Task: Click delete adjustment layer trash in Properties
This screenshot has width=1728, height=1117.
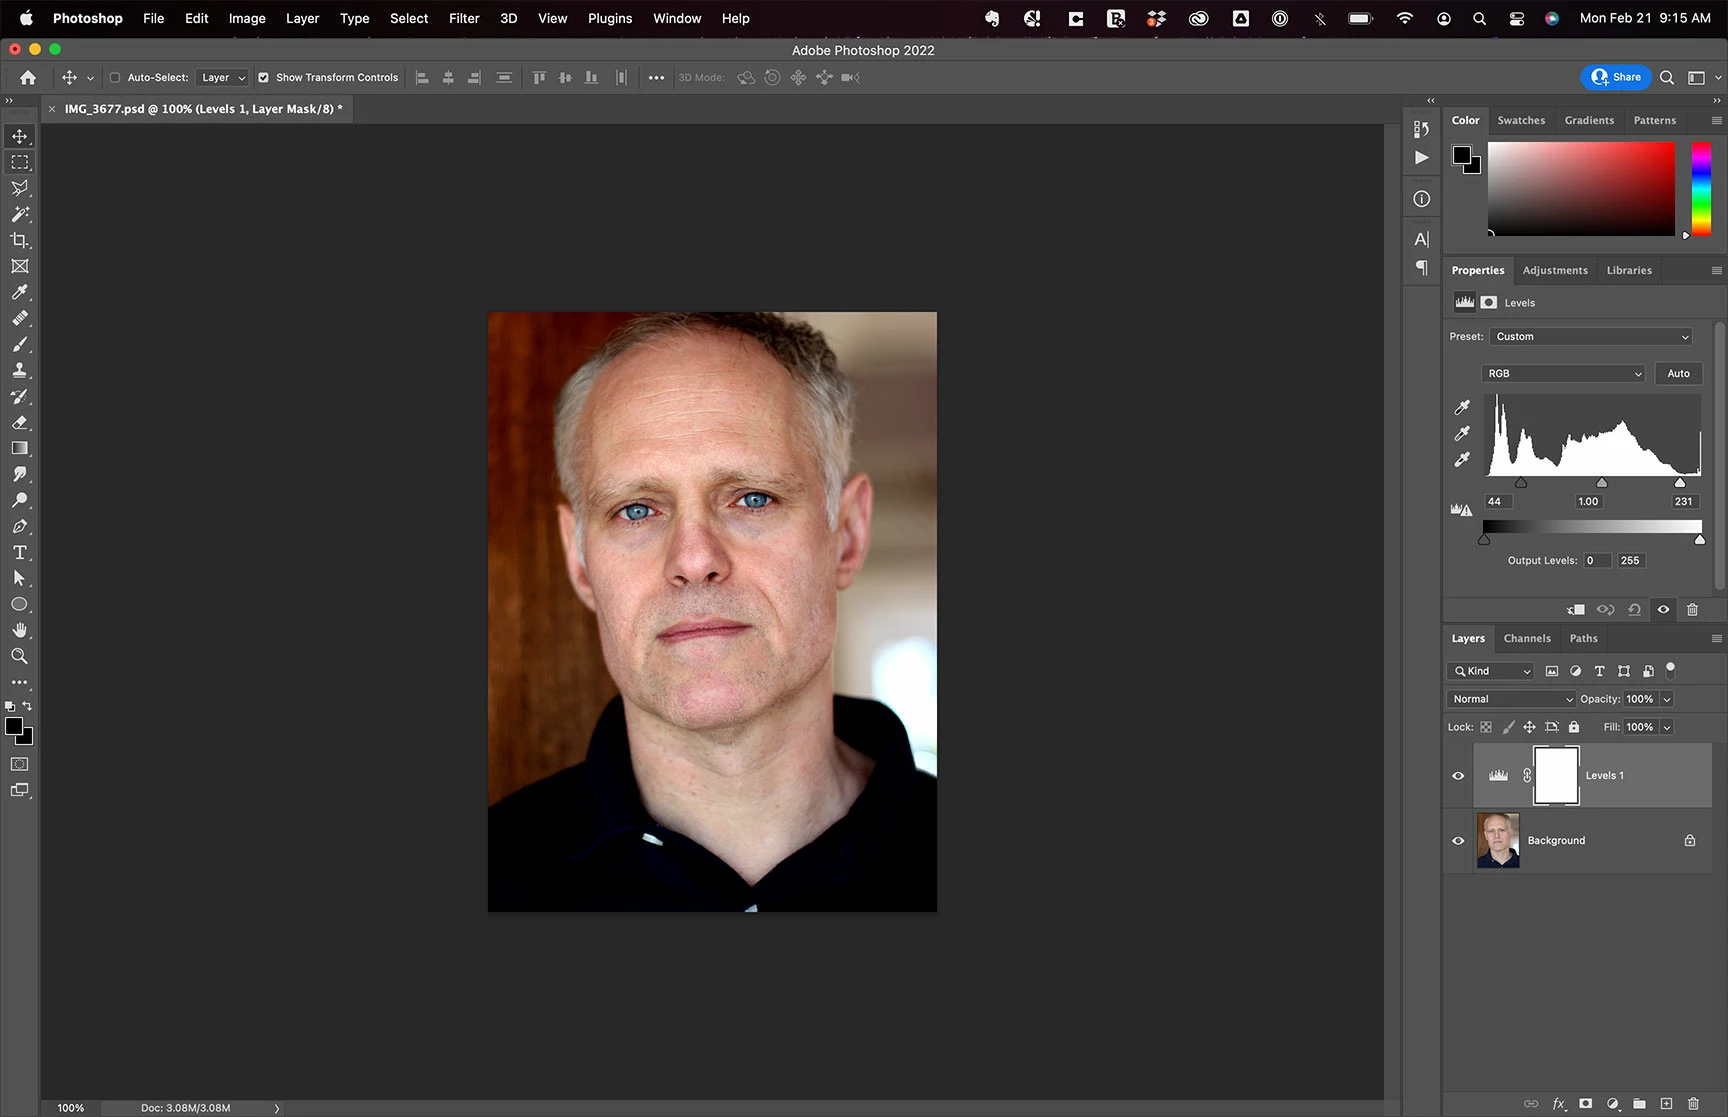Action: 1692,609
